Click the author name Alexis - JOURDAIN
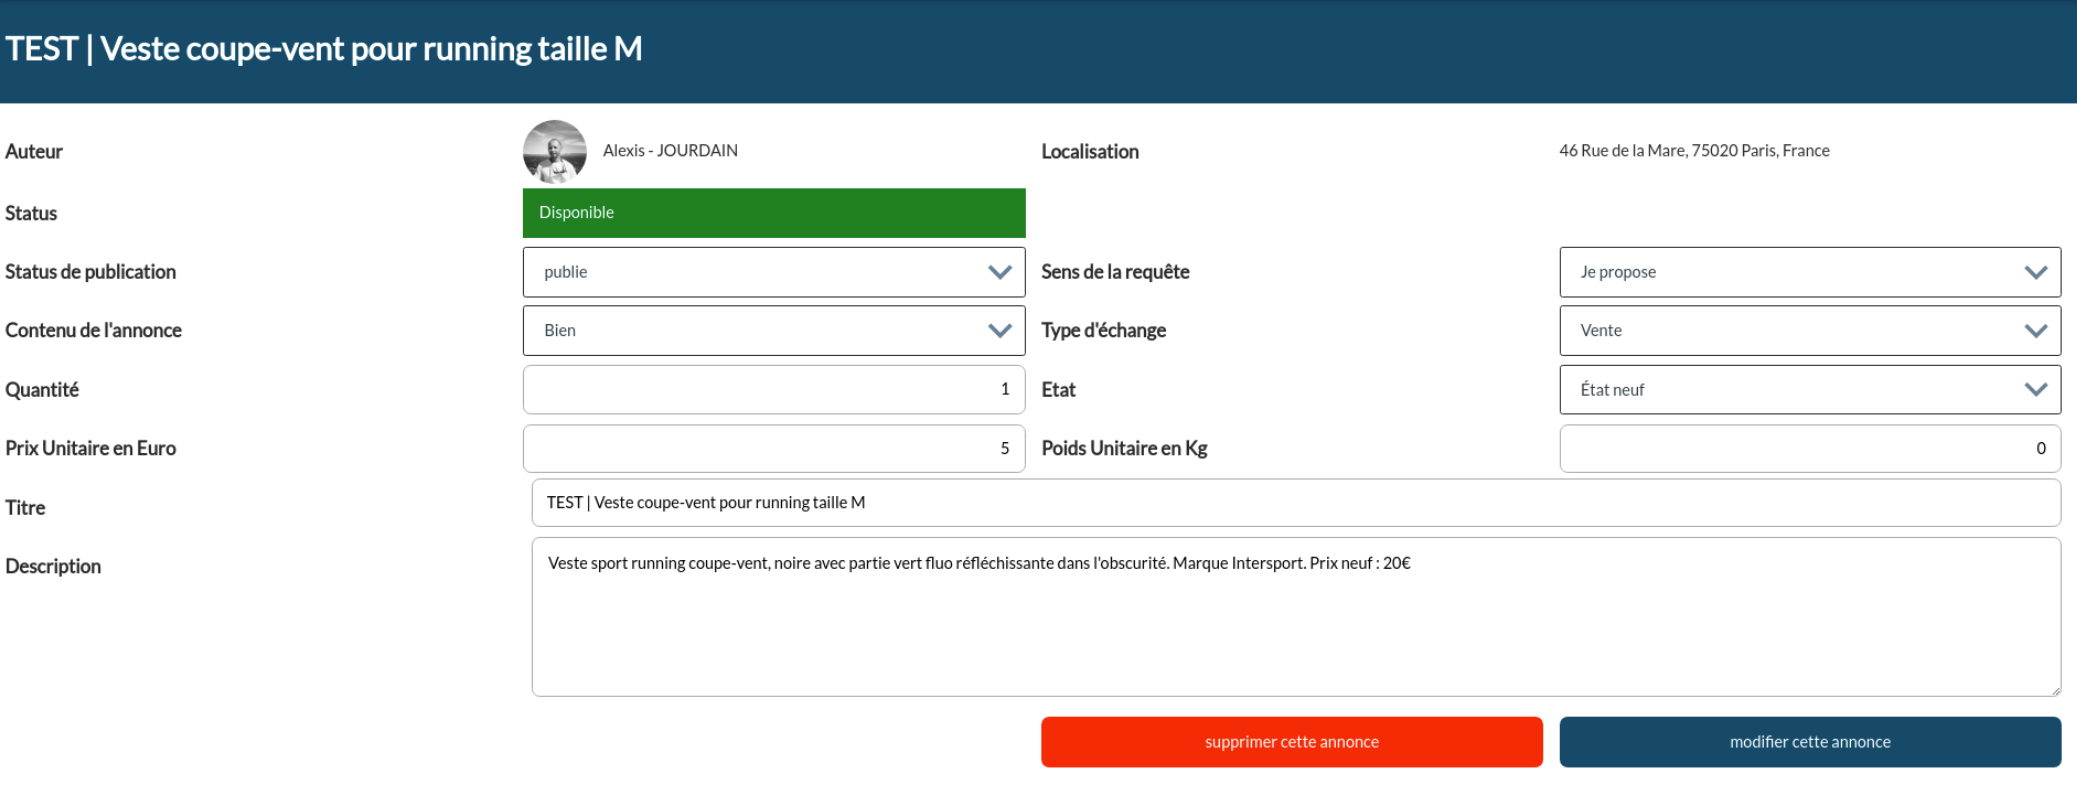This screenshot has height=793, width=2077. (670, 151)
